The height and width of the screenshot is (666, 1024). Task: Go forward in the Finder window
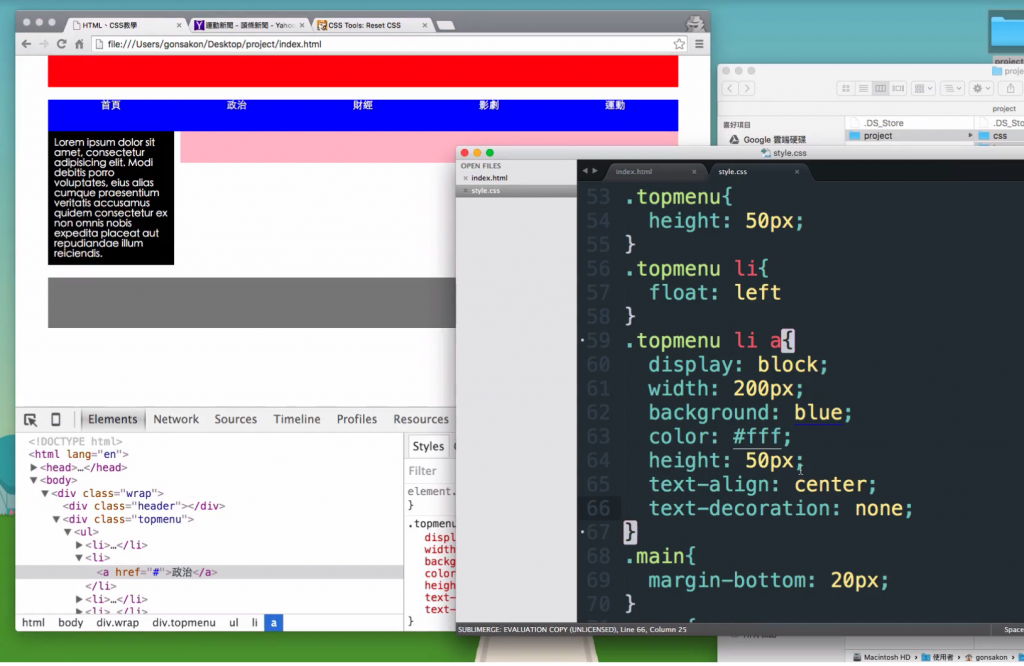pyautogui.click(x=747, y=88)
